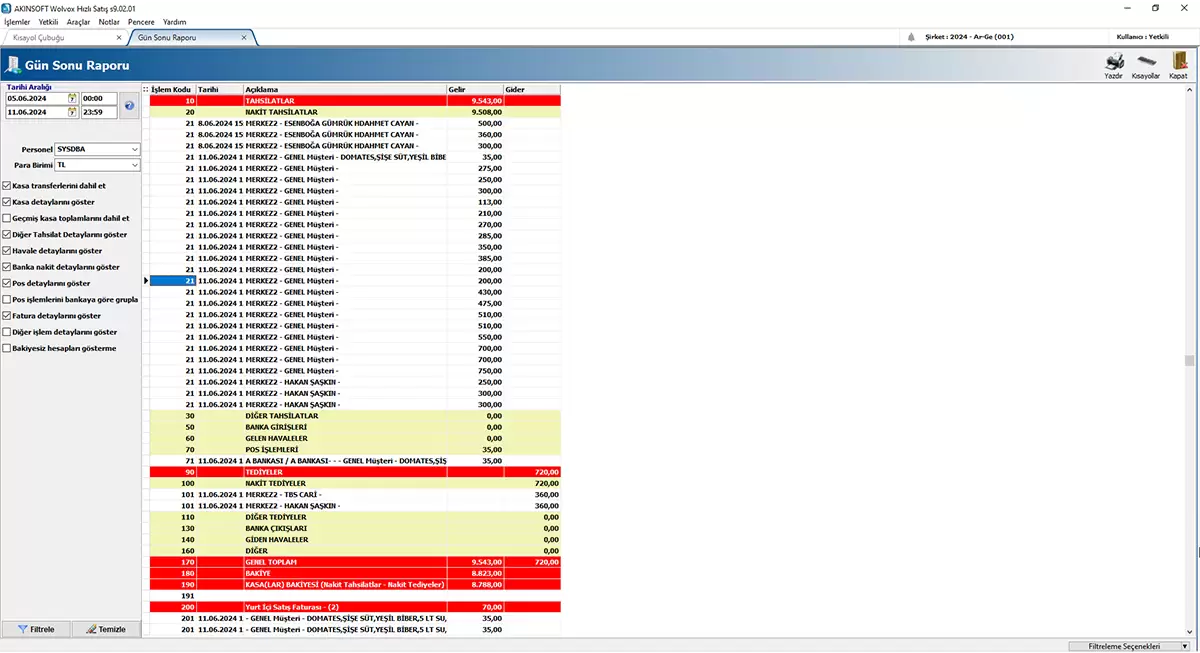Switch to the Kısayol Çubuğu tab
Viewport: 1200px width, 653px height.
coord(60,38)
